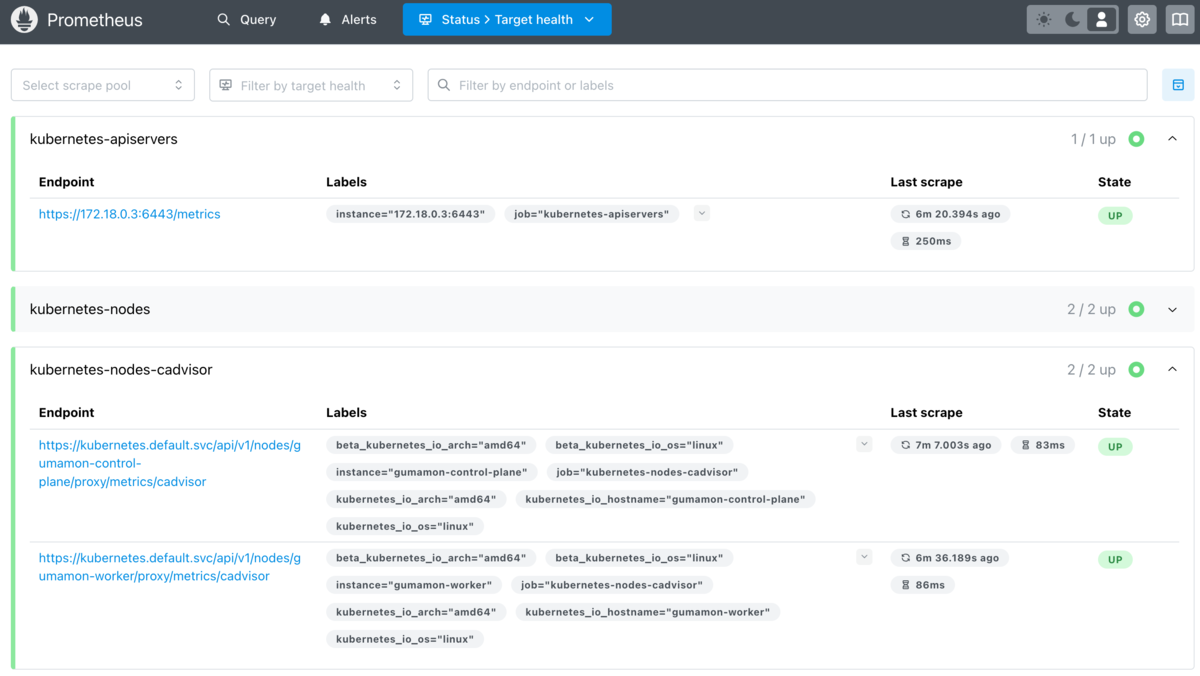Viewport: 1200px width, 676px height.
Task: Click the UP state badge for gumamon-worker target
Action: tap(1115, 560)
